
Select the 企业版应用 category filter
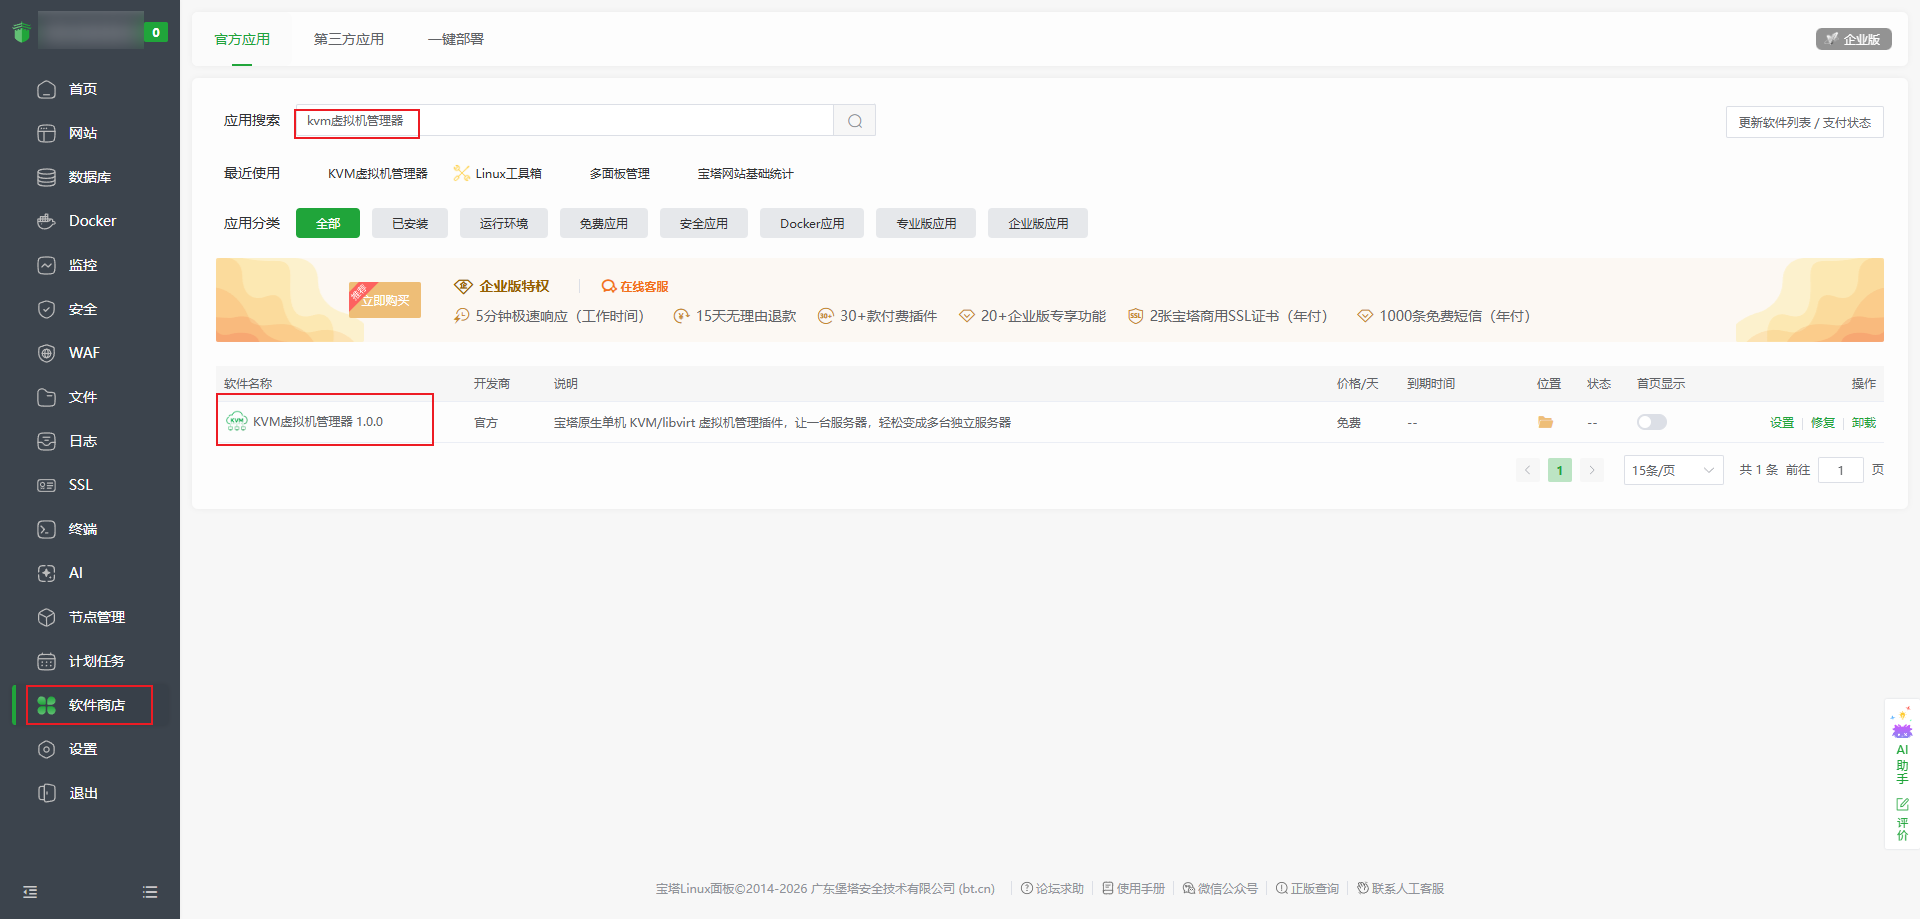click(1038, 223)
